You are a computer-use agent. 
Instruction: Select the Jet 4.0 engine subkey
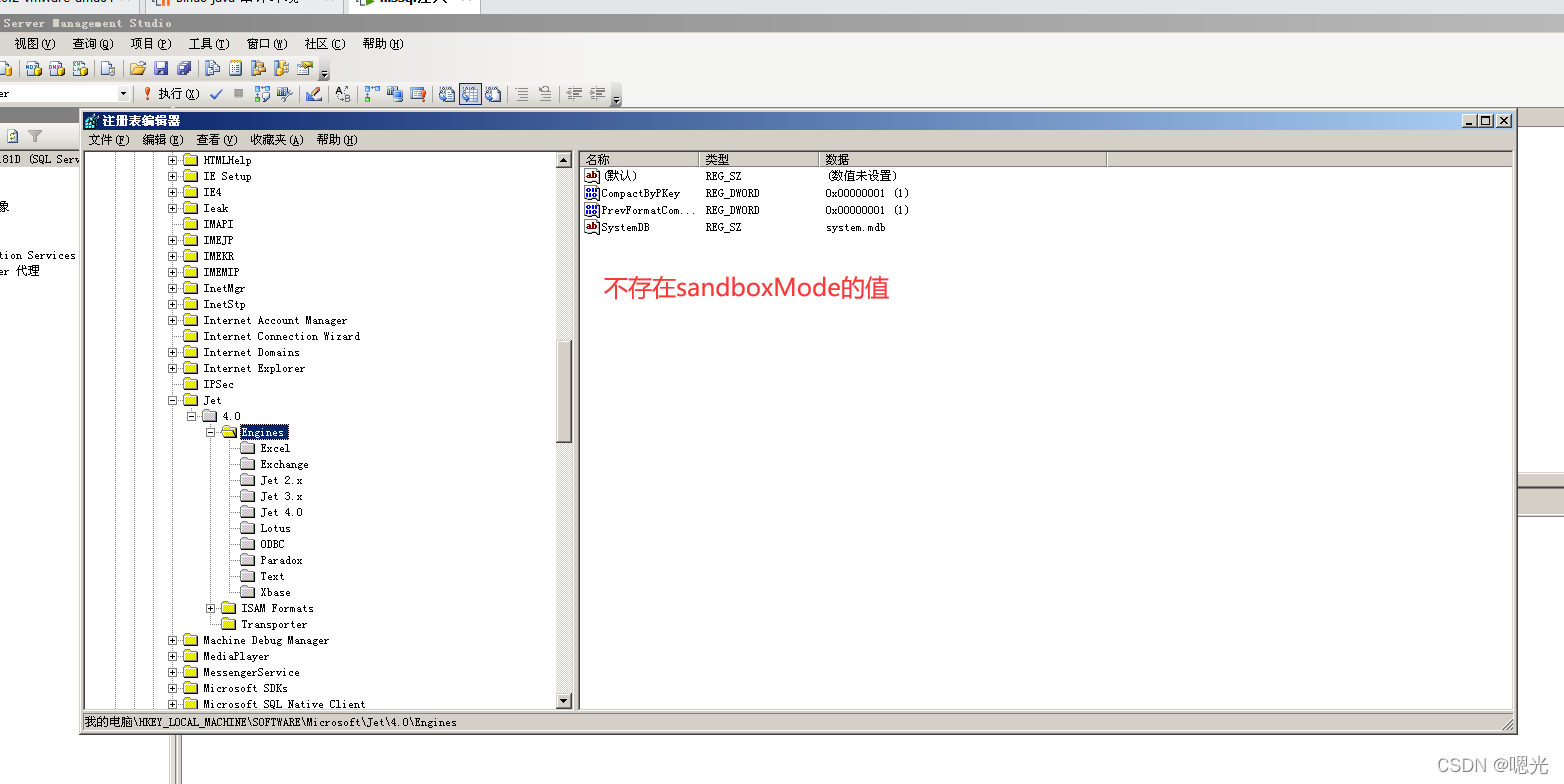[x=281, y=512]
